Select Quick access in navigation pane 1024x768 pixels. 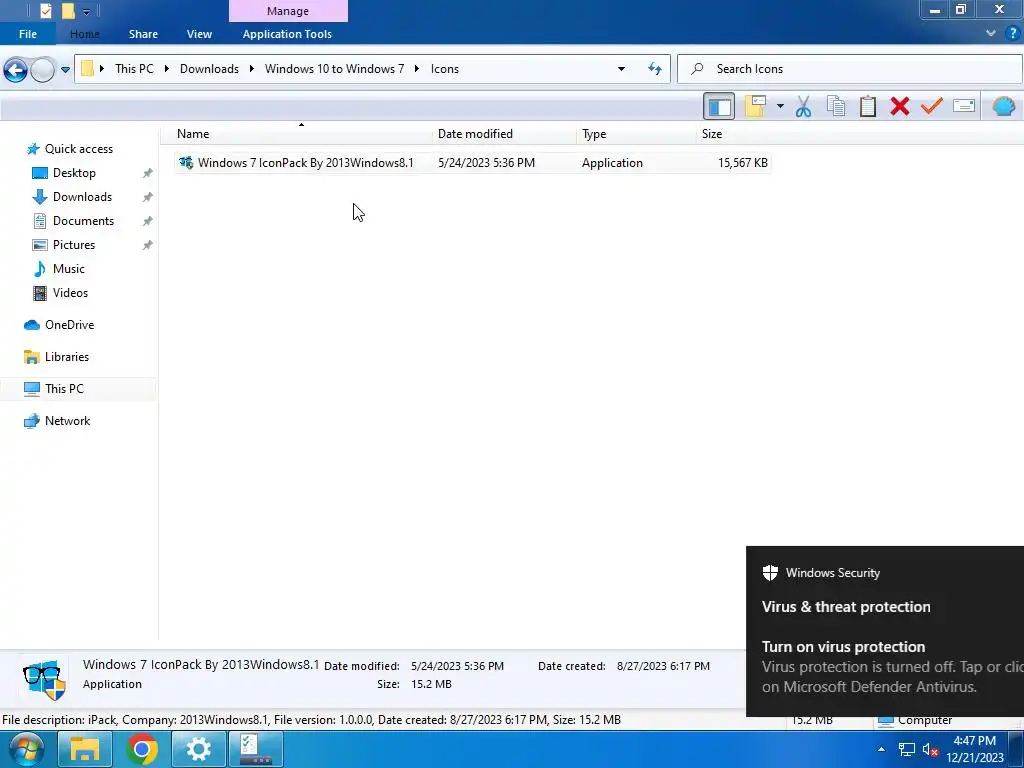tap(78, 149)
